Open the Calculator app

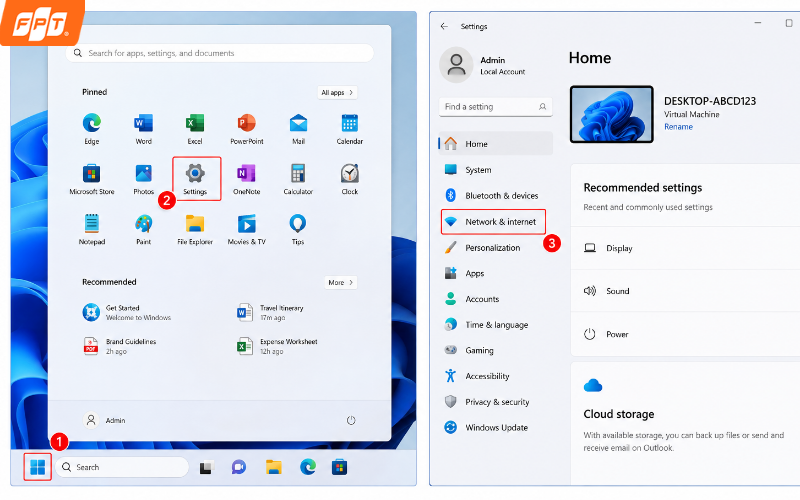pos(298,179)
